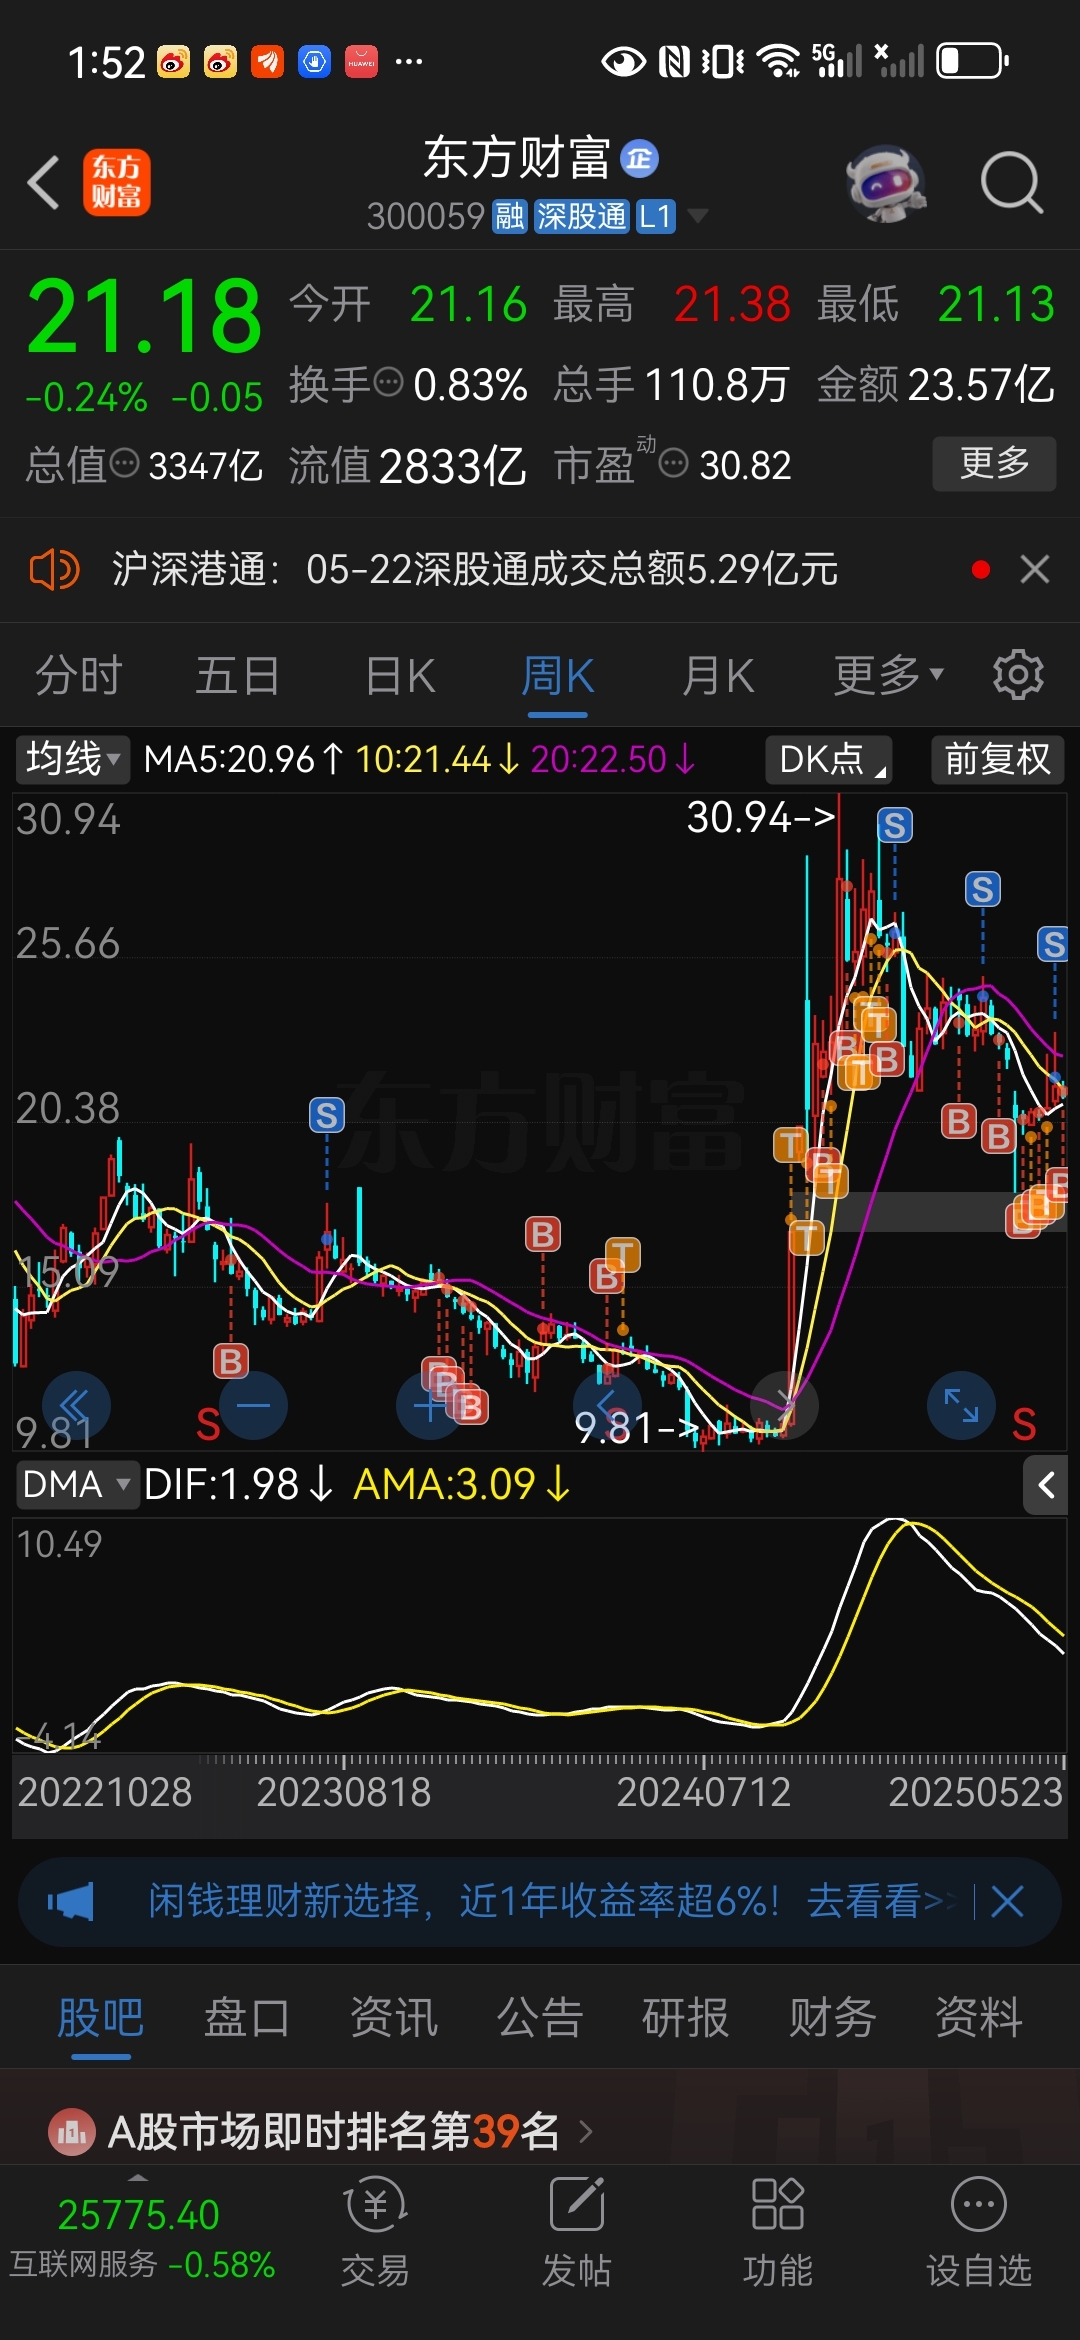Open the 财务 tab
The width and height of the screenshot is (1080, 2340).
833,2017
